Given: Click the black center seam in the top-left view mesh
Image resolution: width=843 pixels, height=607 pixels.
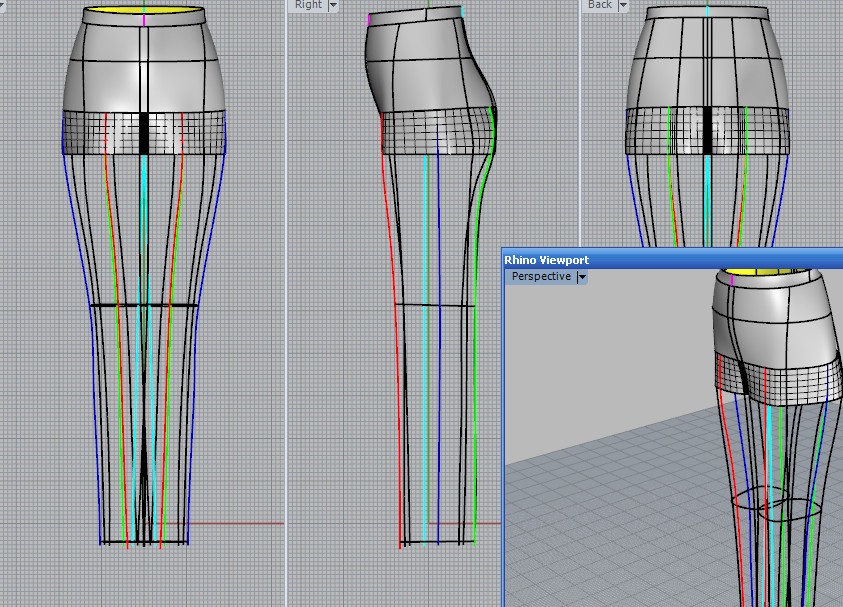Looking at the screenshot, I should (145, 131).
